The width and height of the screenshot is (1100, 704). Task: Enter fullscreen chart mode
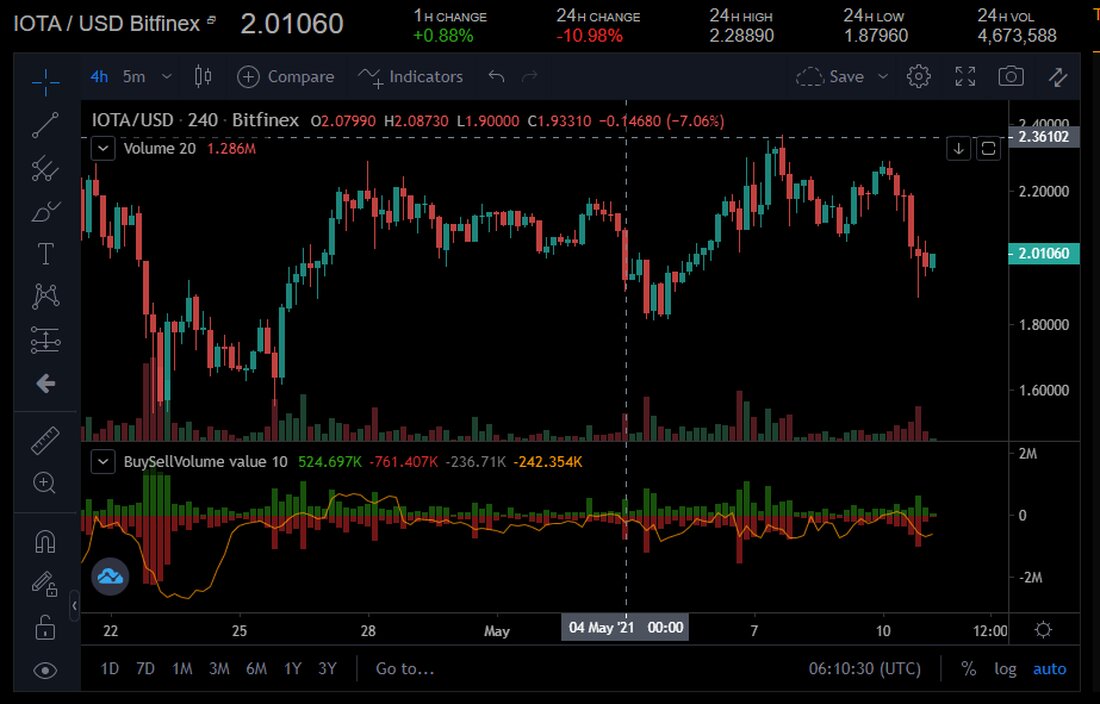coord(965,76)
